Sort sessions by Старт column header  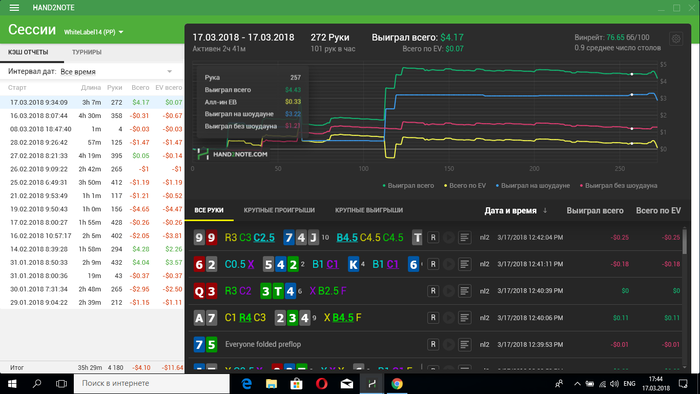(17, 87)
